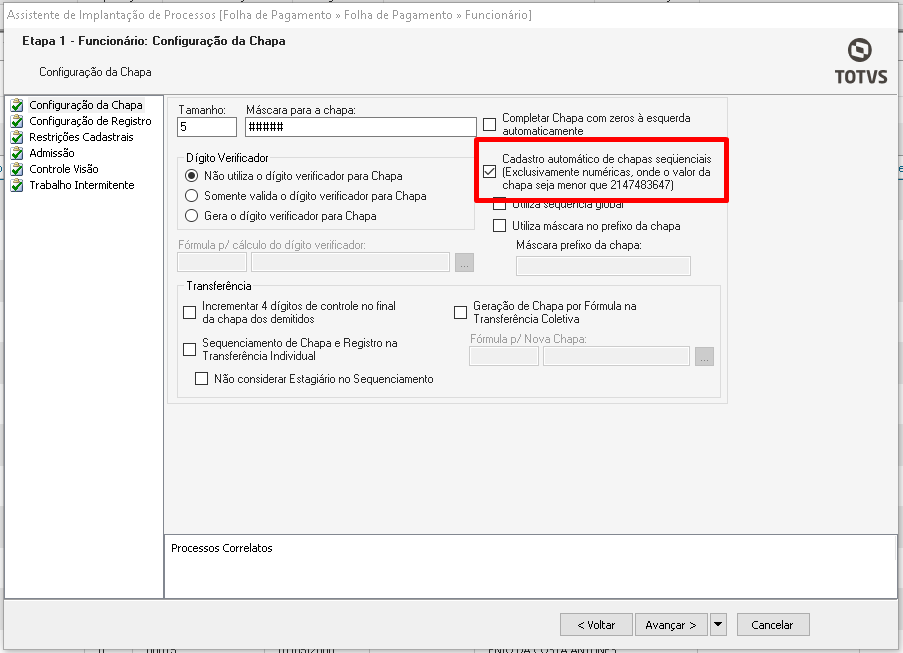Check Não considerar Estagiário no Sequenciamento
Image resolution: width=903 pixels, height=653 pixels.
click(202, 379)
